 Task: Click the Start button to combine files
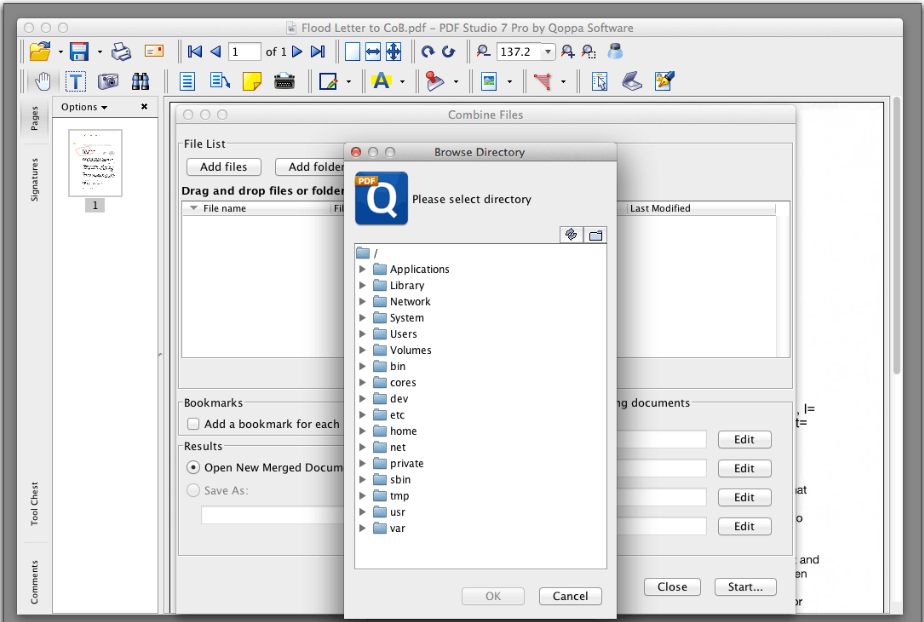pyautogui.click(x=744, y=587)
